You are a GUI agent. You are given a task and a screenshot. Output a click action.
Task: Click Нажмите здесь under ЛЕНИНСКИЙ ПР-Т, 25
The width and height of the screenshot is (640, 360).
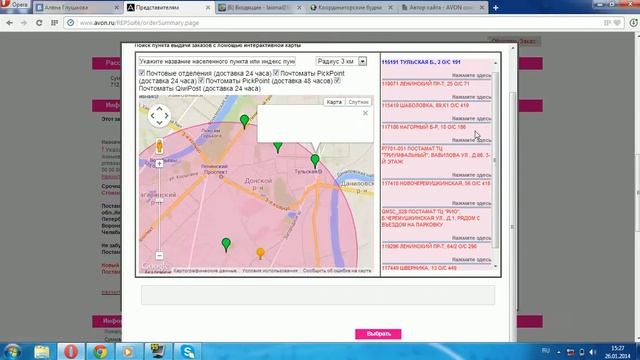click(471, 97)
